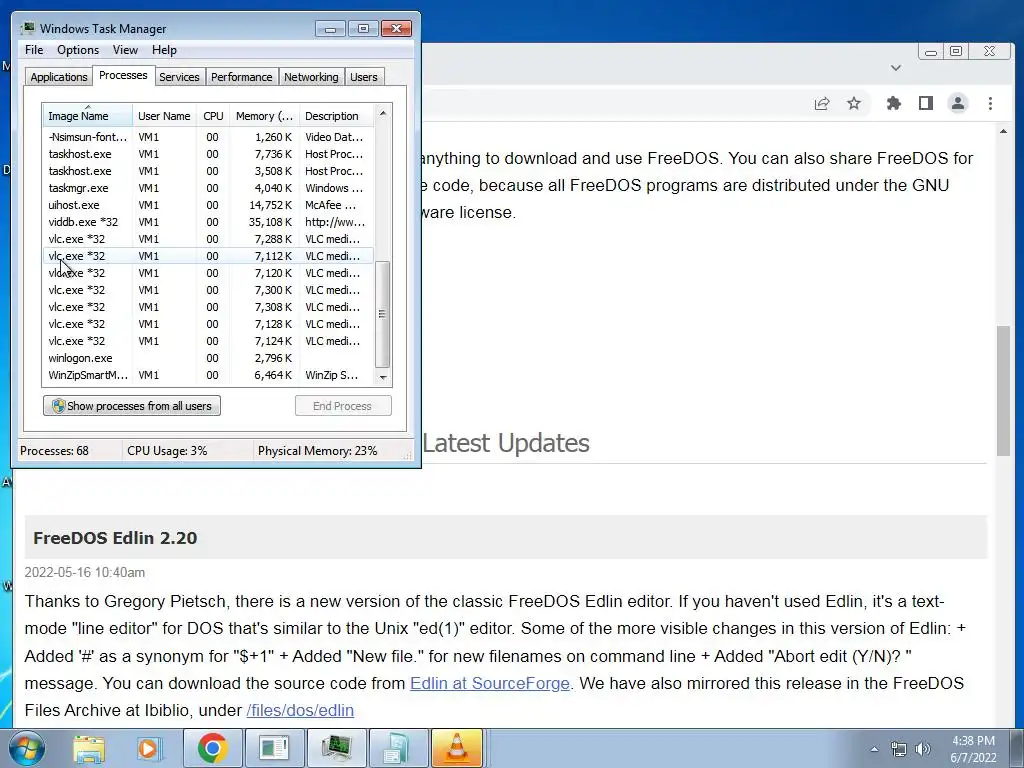Open Windows Explorer from the taskbar
Viewport: 1024px width, 768px height.
click(x=89, y=748)
